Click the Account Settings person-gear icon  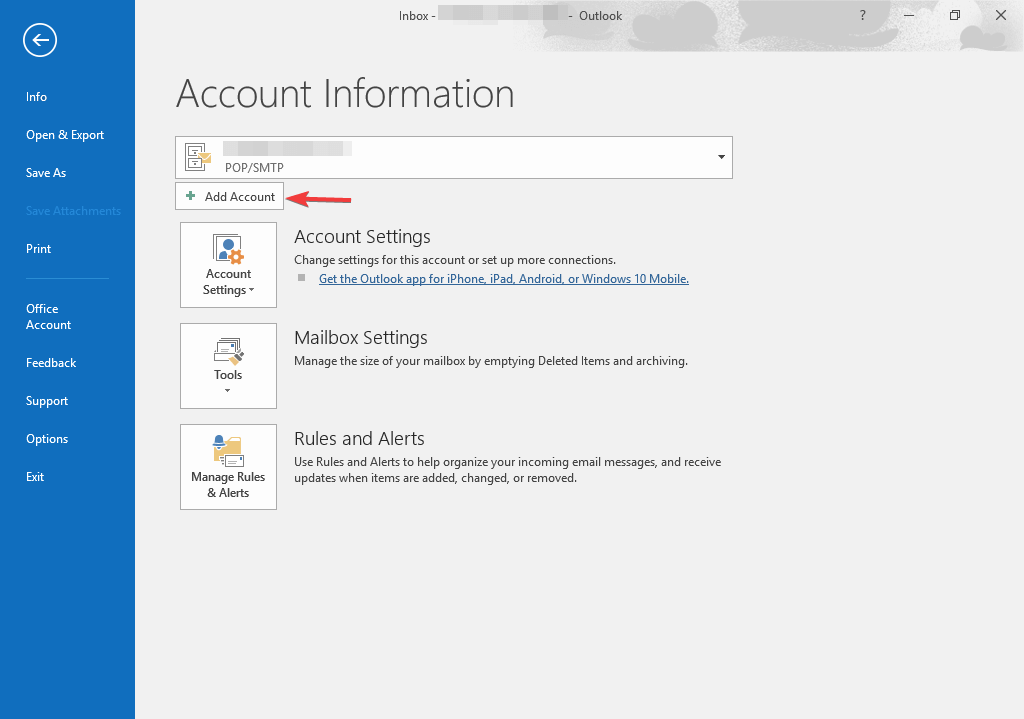pyautogui.click(x=228, y=249)
